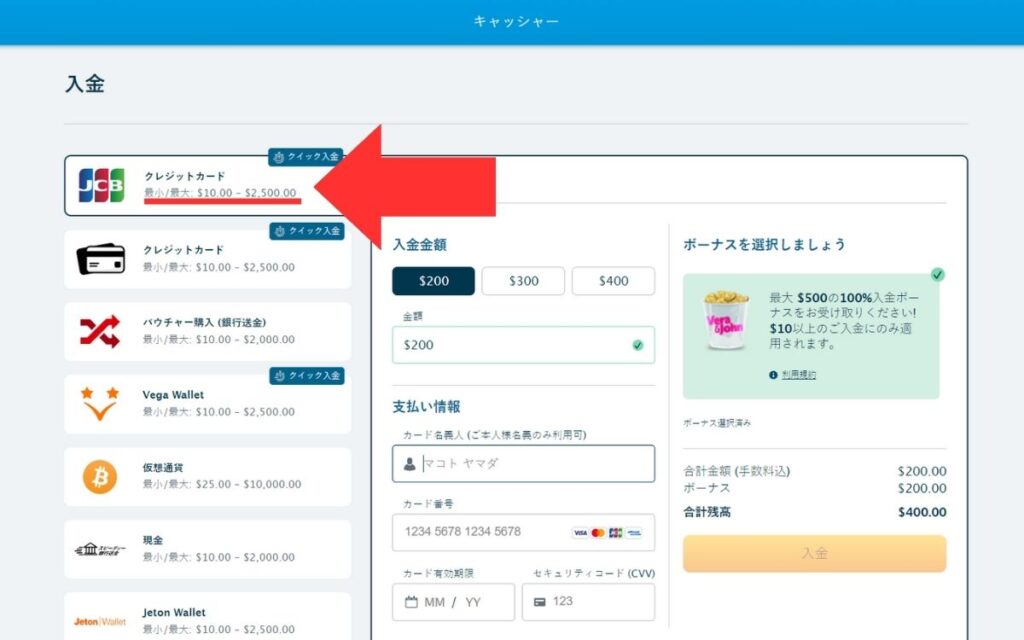Click the black credit card icon
Screen dimensions: 1024x640
(x=101, y=259)
